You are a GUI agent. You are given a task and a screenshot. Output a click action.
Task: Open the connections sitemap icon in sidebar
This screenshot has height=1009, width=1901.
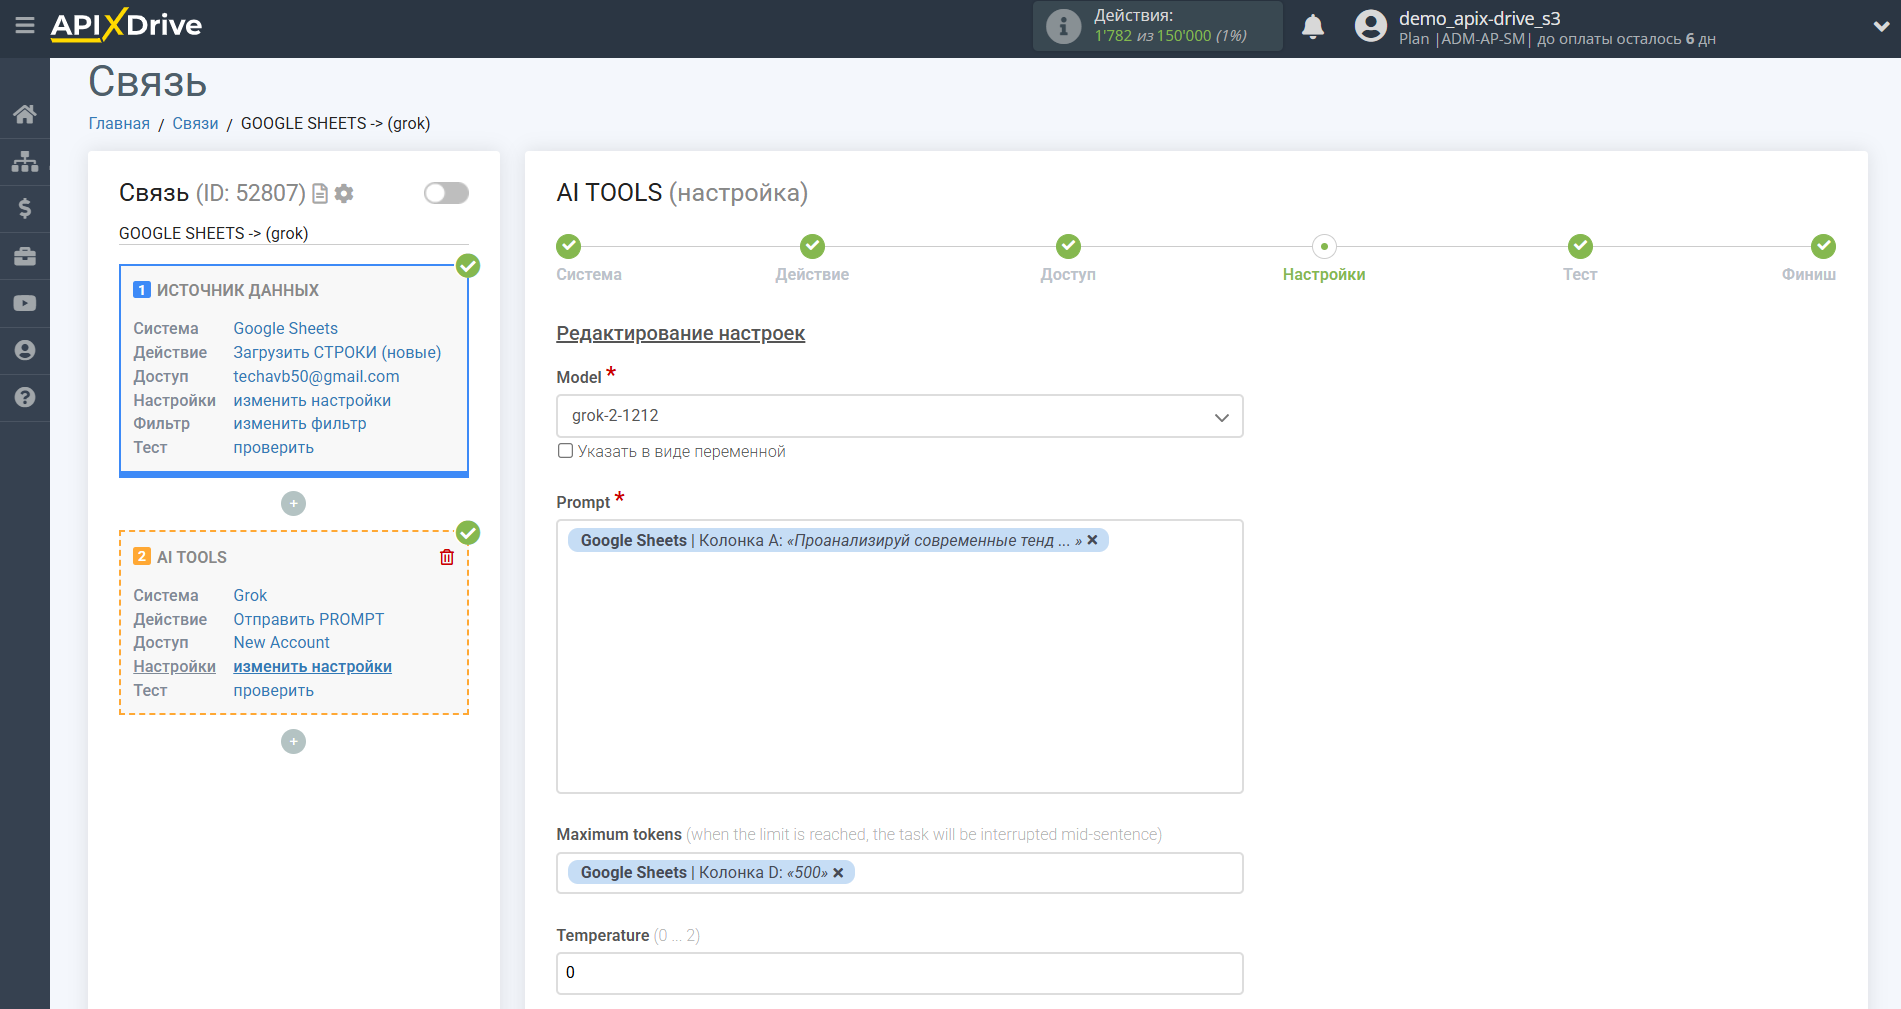(24, 161)
